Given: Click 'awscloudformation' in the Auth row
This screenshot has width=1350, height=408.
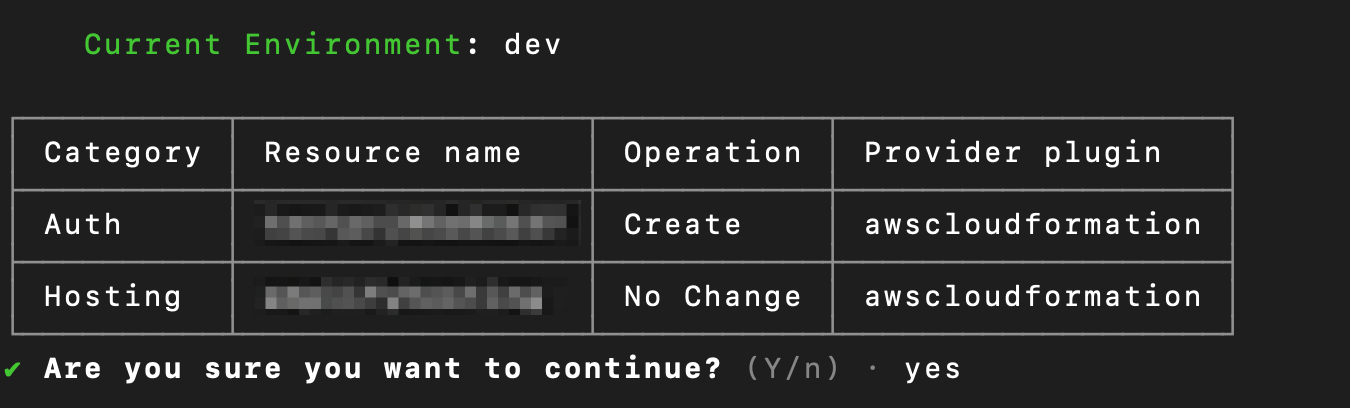Looking at the screenshot, I should point(1033,224).
